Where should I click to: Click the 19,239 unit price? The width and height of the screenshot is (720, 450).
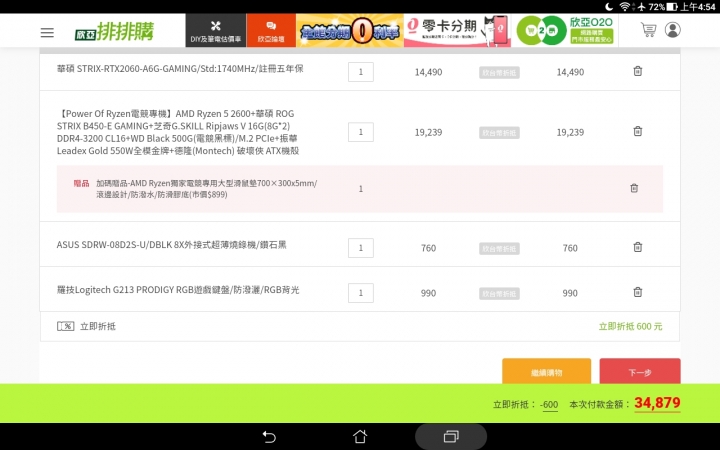coord(428,132)
